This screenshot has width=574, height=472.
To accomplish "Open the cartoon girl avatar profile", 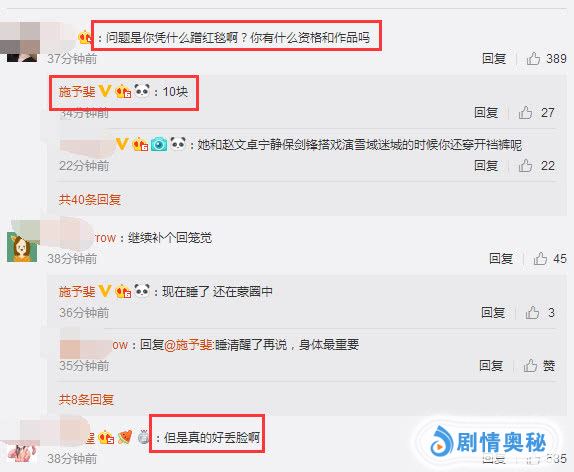I will point(22,247).
